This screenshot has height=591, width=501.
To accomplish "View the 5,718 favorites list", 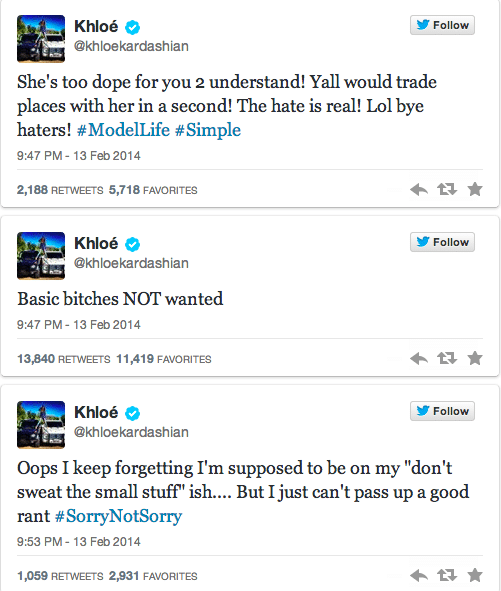I will point(153,190).
